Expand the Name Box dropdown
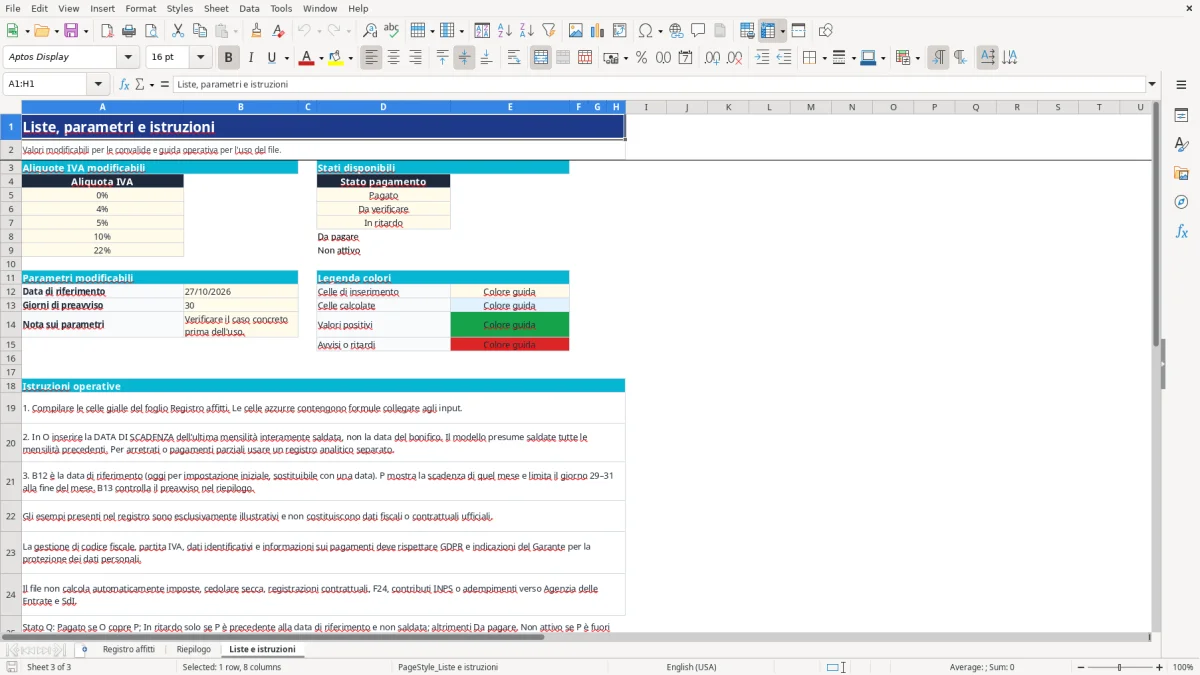The image size is (1200, 675). 98,85
